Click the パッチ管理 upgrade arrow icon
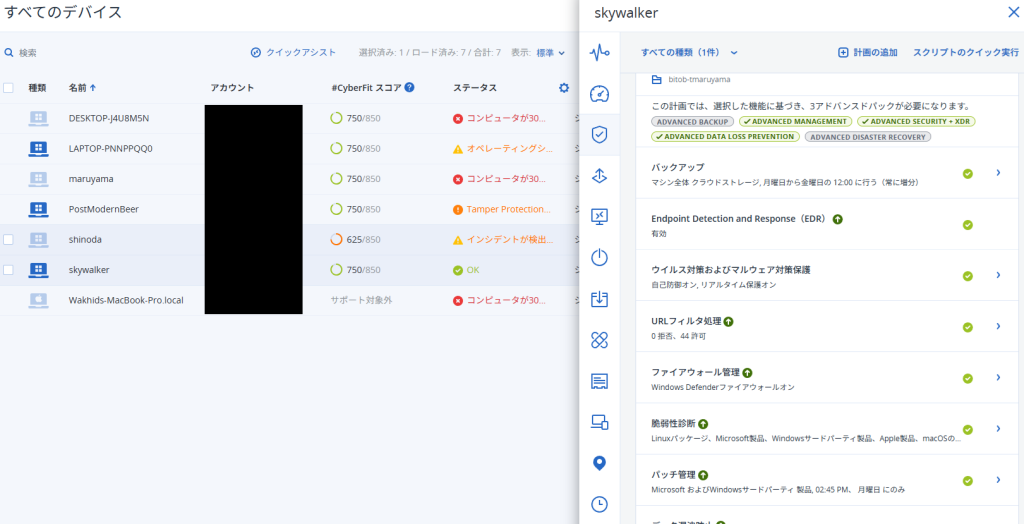 [x=703, y=475]
